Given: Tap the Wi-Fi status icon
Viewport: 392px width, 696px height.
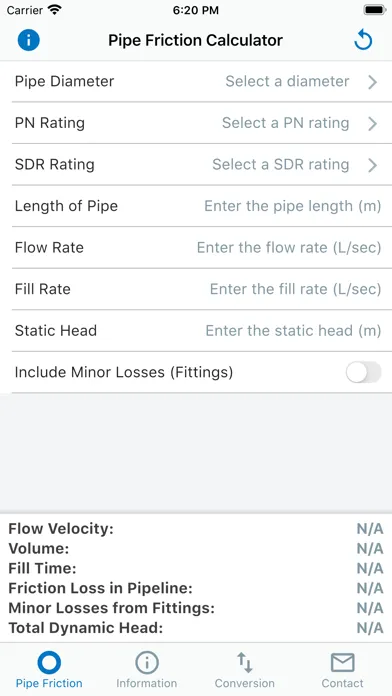Looking at the screenshot, I should (x=55, y=10).
